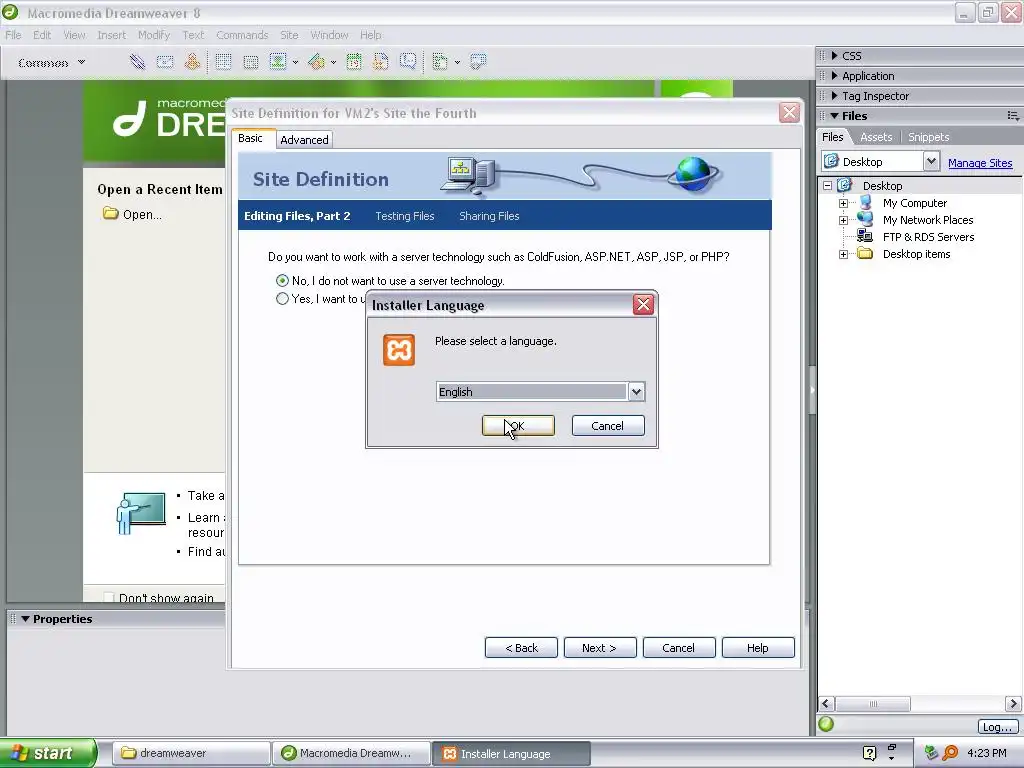Screen dimensions: 1024x768
Task: Click the Windows Start button
Action: (x=48, y=753)
